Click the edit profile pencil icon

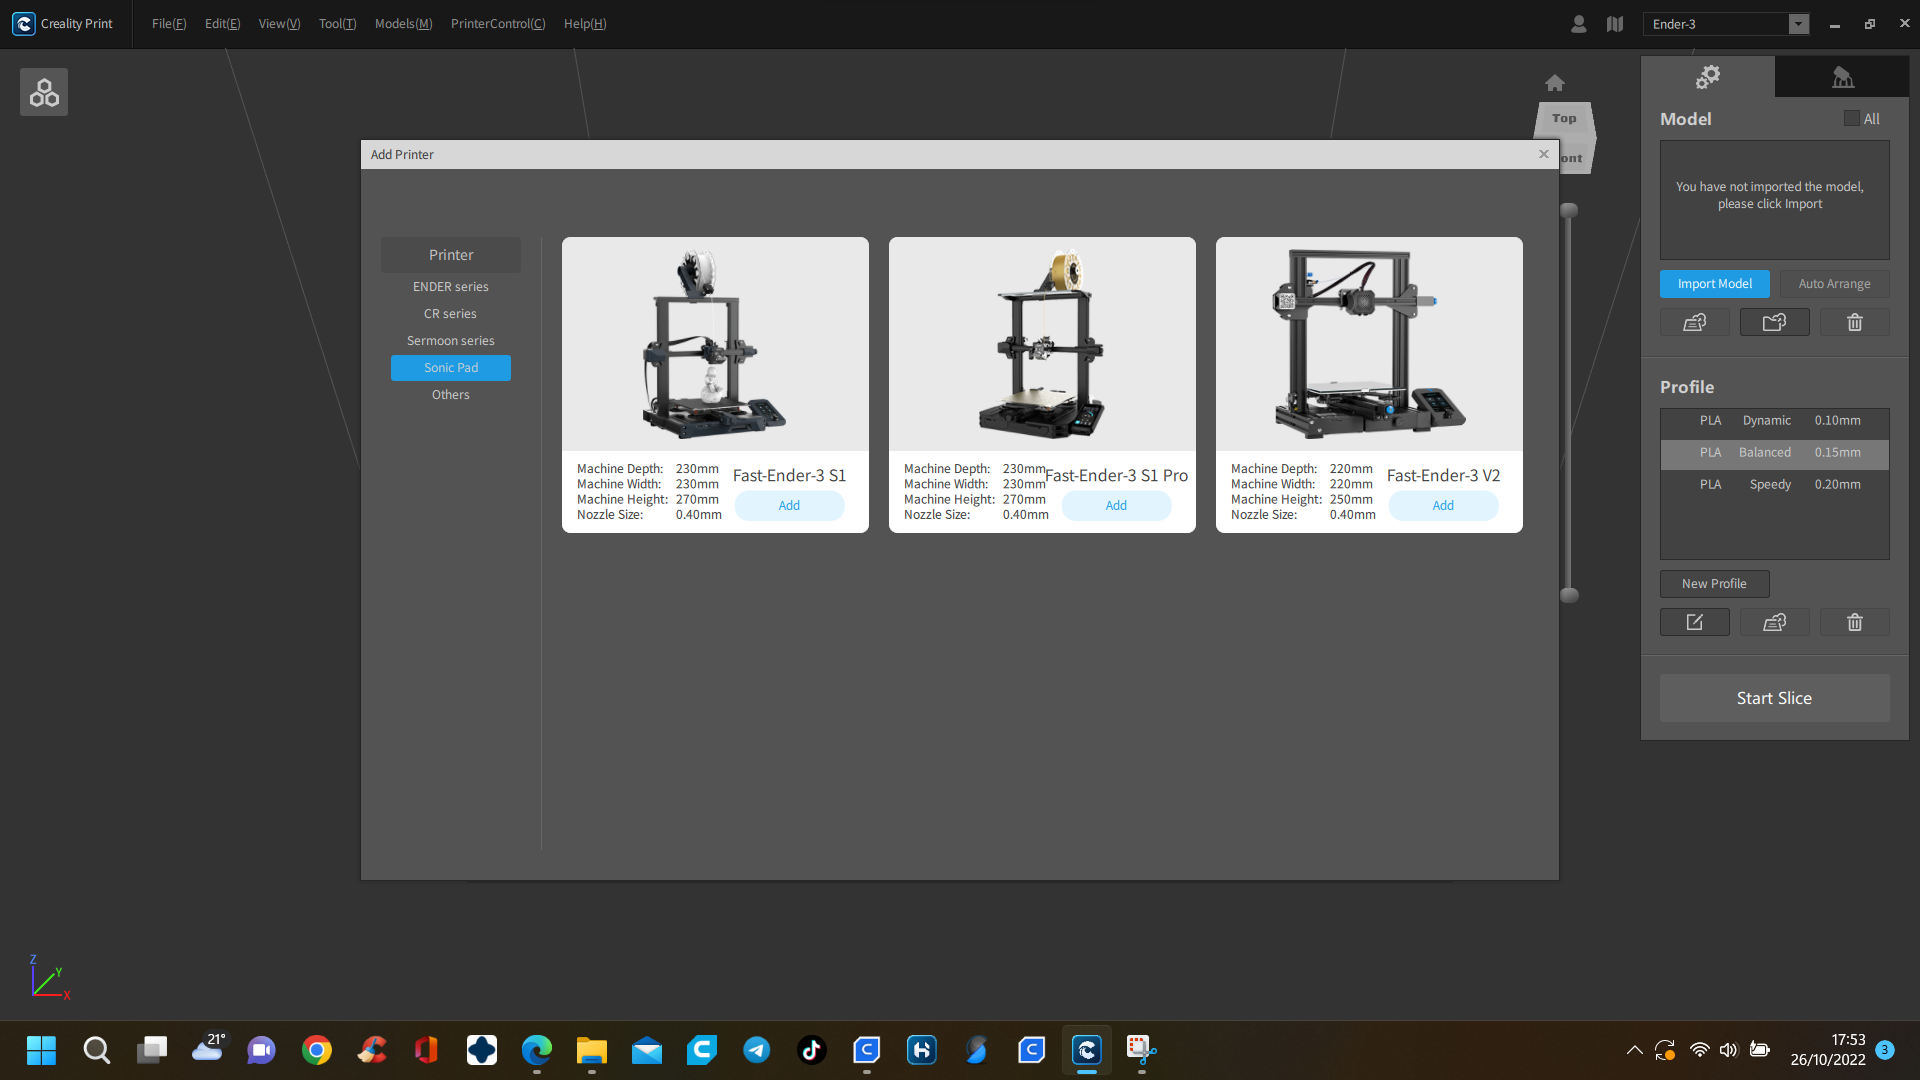tap(1694, 622)
